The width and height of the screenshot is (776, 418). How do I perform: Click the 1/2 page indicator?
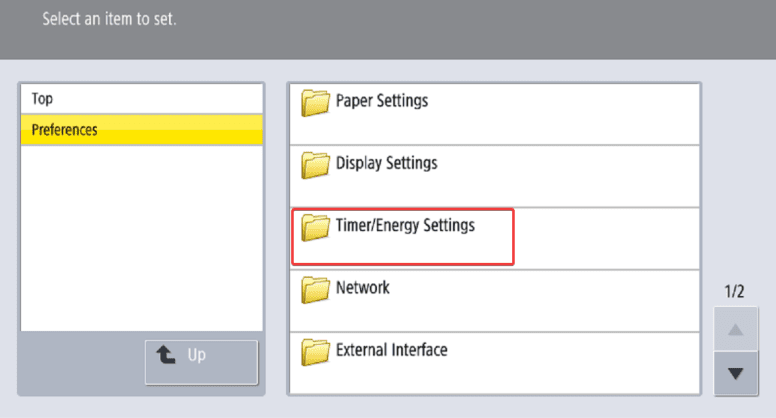point(734,292)
